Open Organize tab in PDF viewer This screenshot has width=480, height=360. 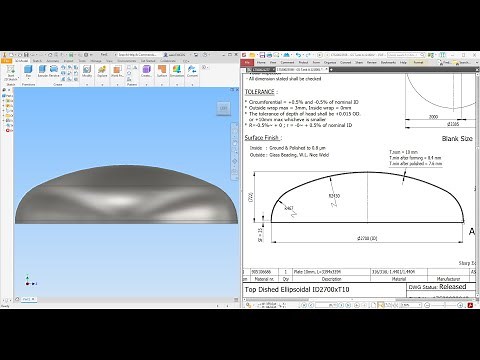tap(330, 62)
